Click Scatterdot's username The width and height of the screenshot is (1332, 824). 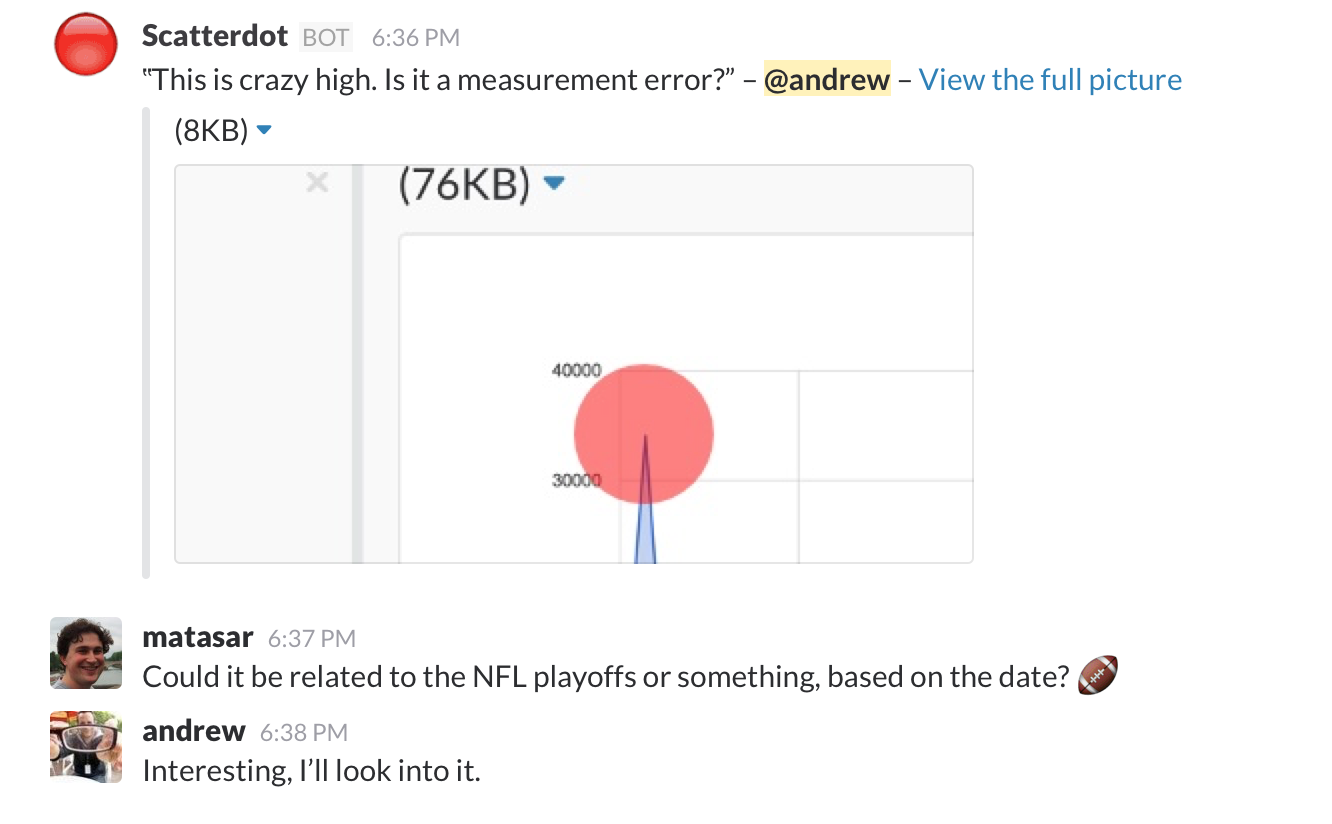tap(214, 36)
